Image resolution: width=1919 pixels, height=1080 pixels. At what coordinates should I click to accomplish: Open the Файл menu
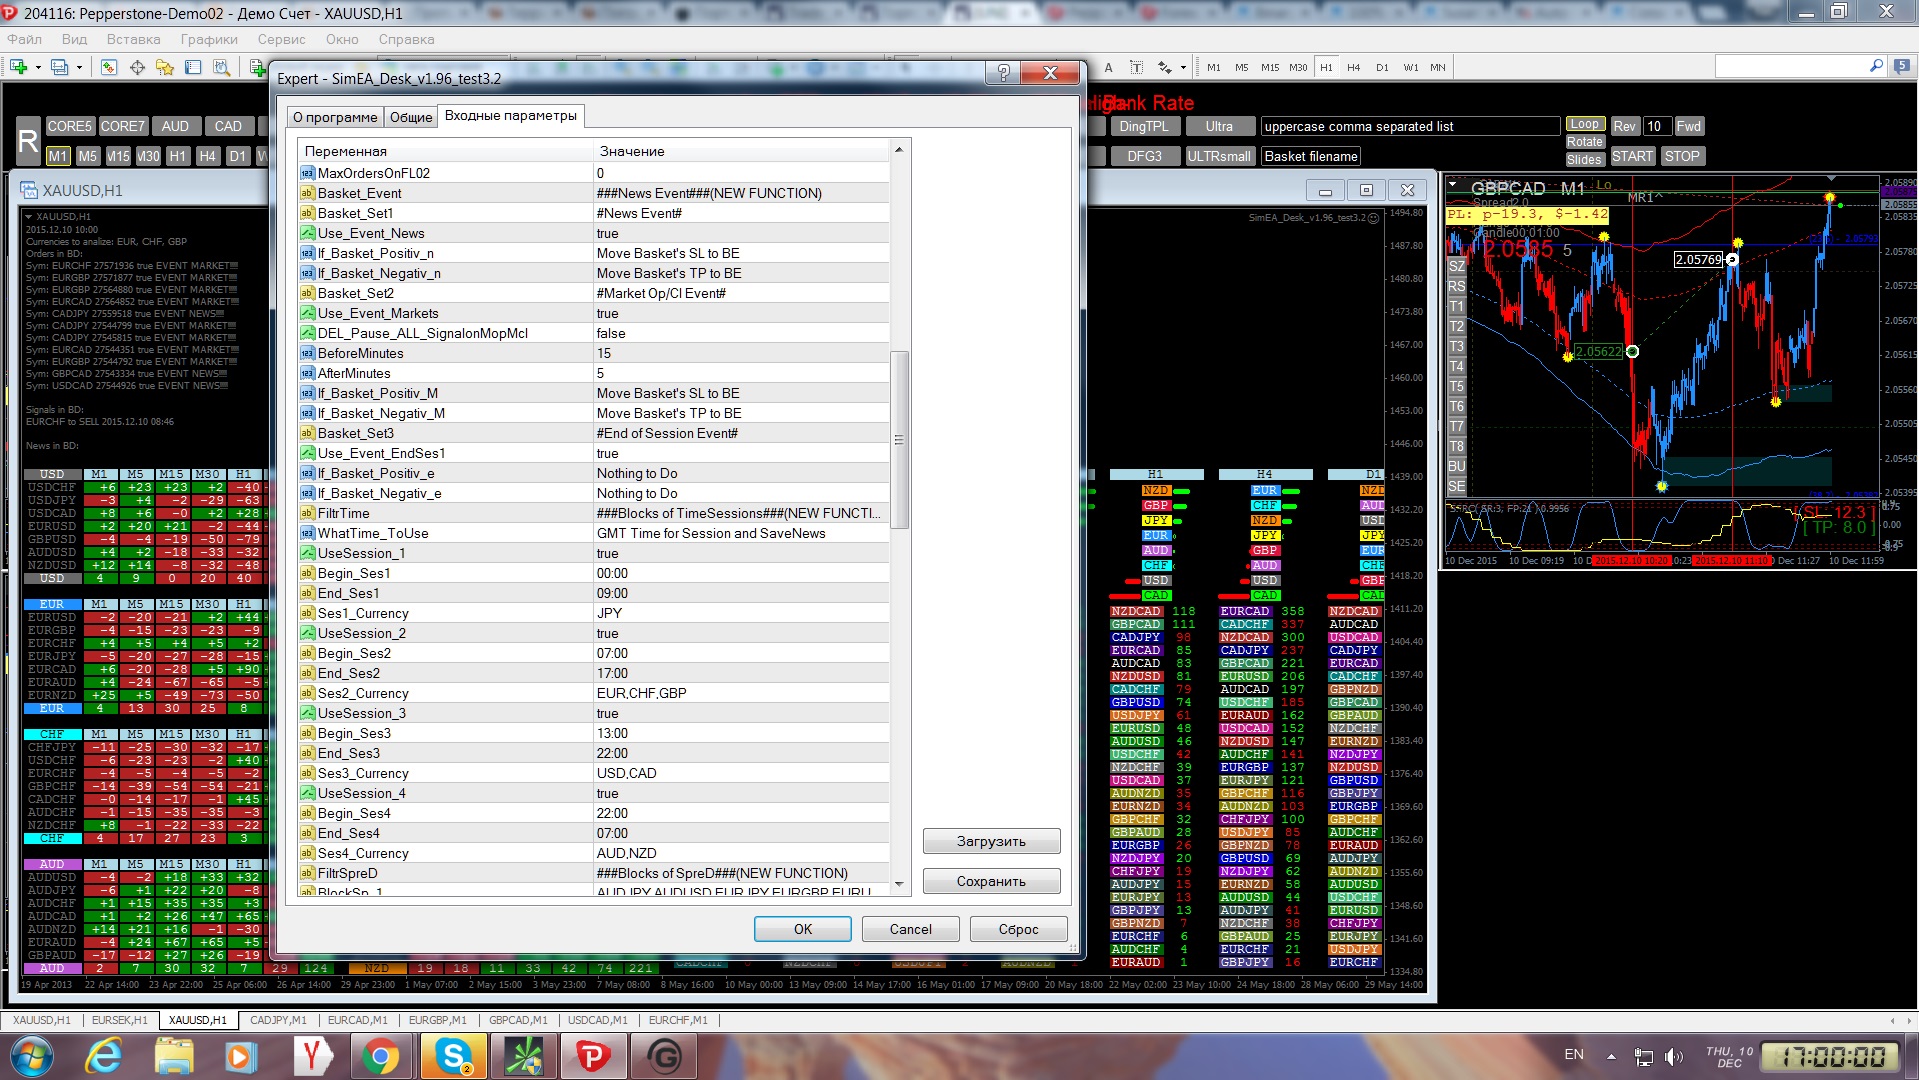coord(25,39)
